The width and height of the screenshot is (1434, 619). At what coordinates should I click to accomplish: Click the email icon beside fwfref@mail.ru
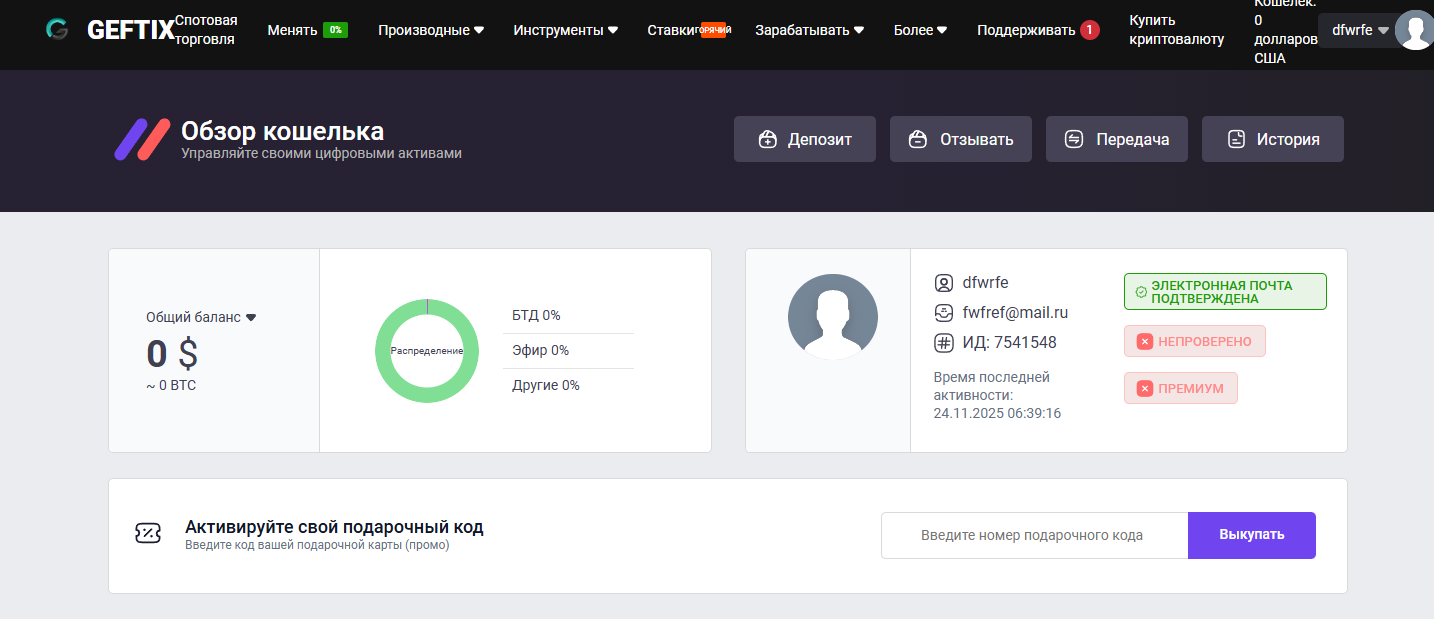(x=943, y=312)
